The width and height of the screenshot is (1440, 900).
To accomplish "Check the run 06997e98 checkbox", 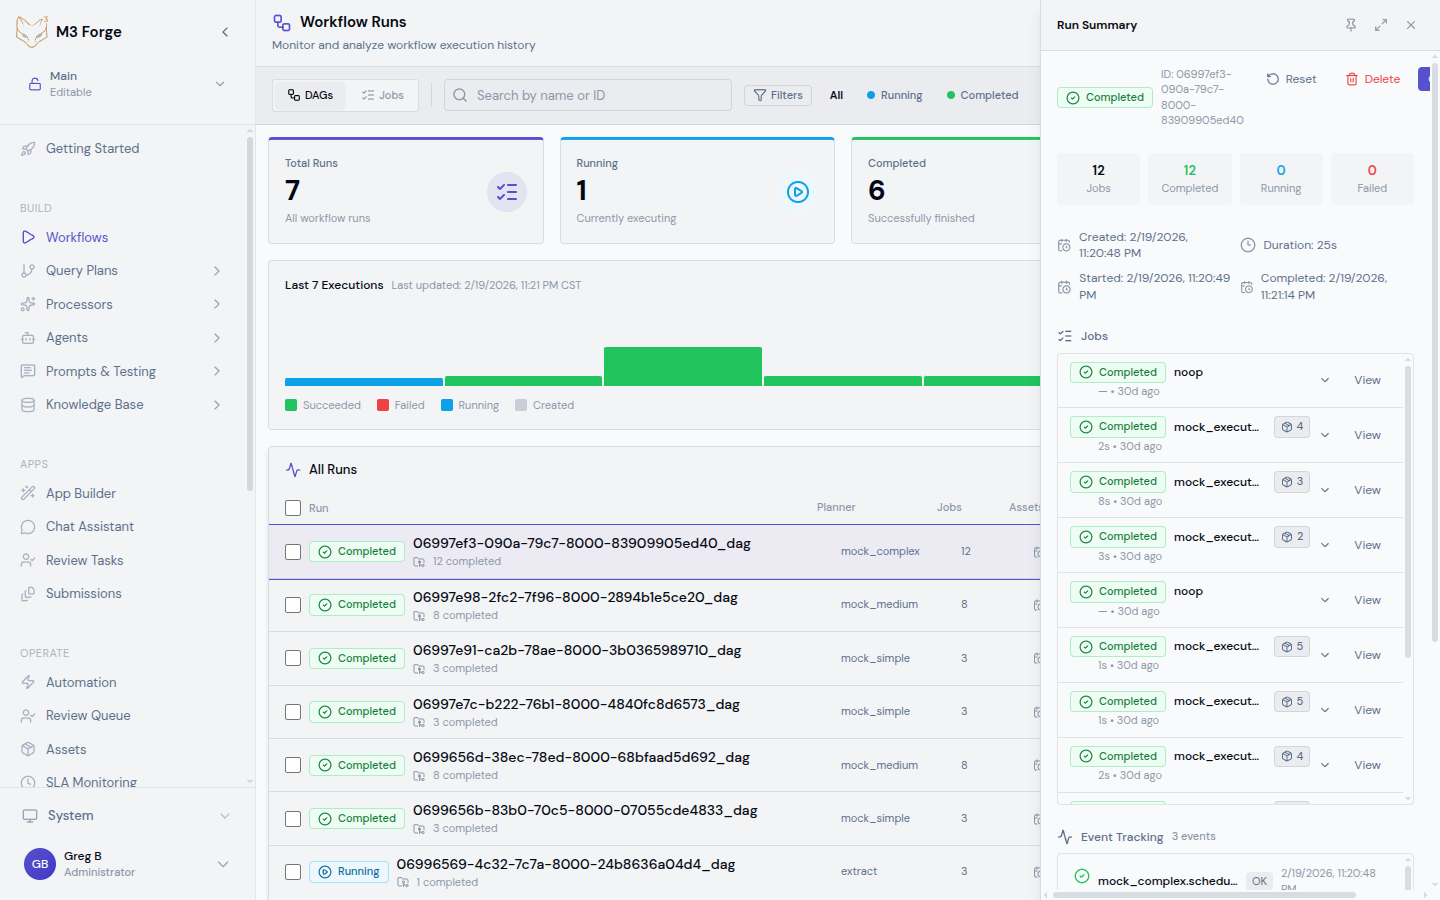I will (x=293, y=604).
